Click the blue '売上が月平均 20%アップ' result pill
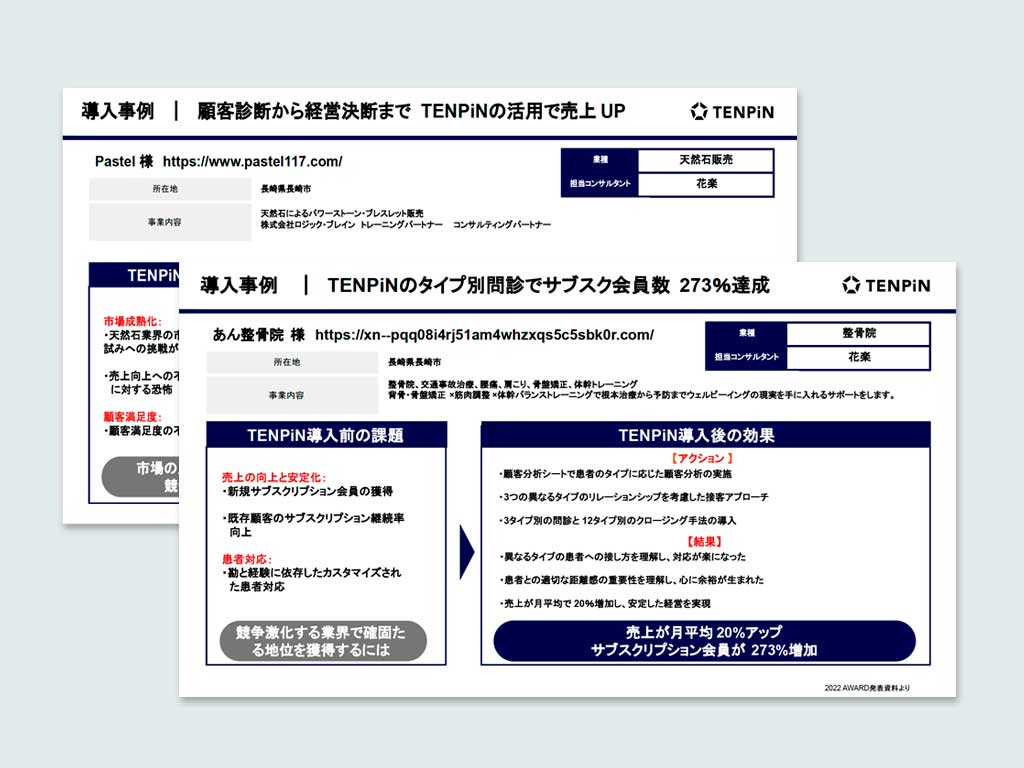The image size is (1024, 768). pos(704,641)
